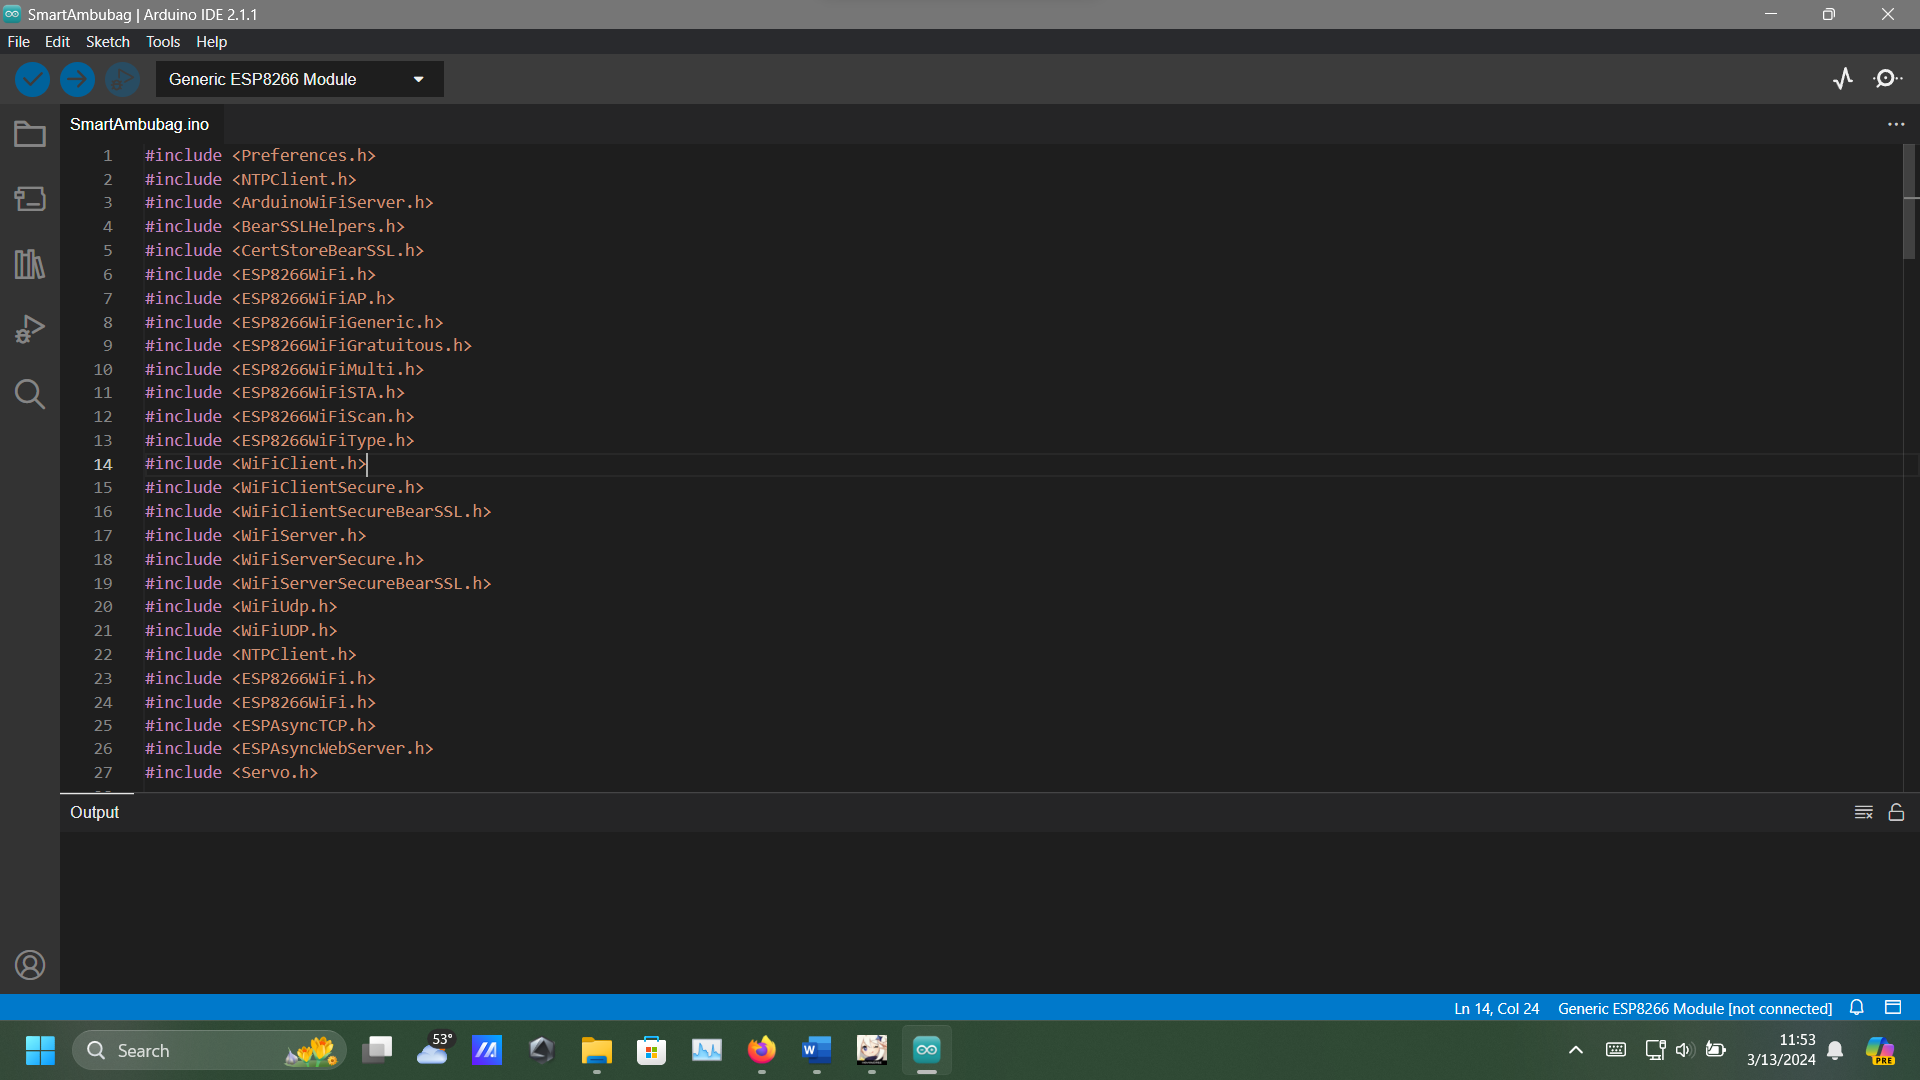The image size is (1920, 1080).
Task: Open editor tab more-options ellipsis
Action: click(x=1896, y=124)
